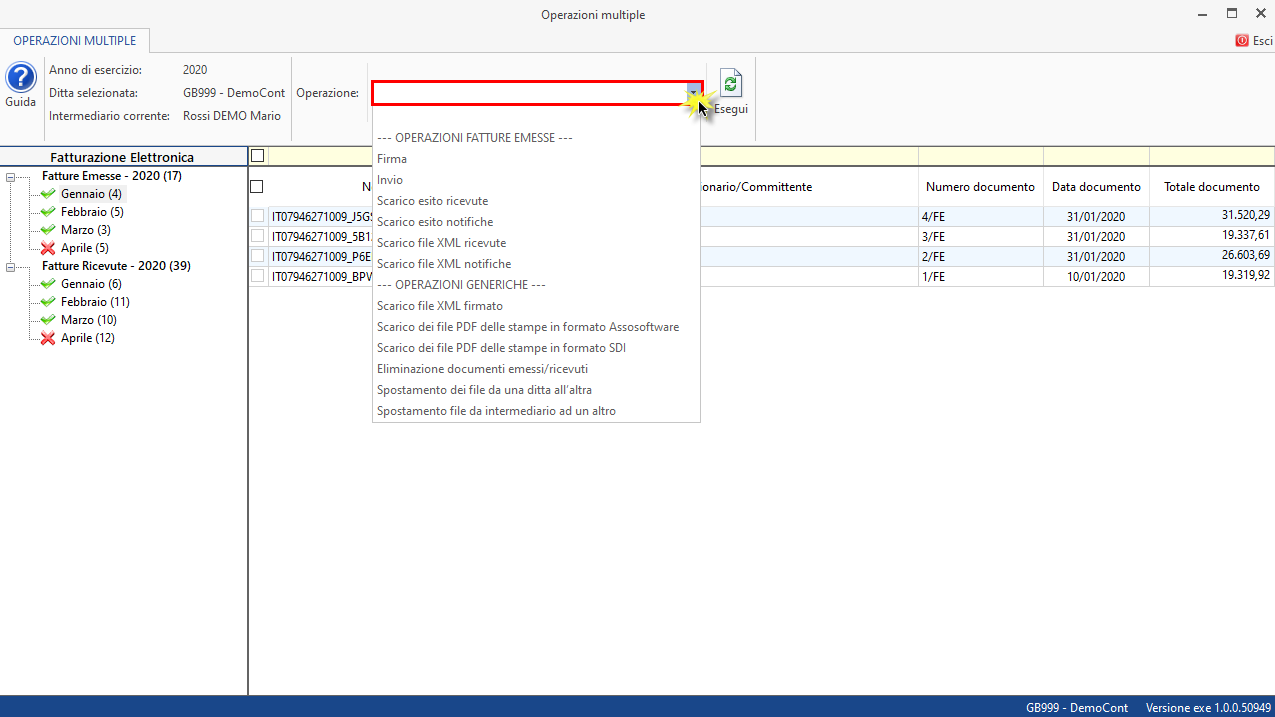Tick the checkbox for document 4/FE

coord(258,216)
